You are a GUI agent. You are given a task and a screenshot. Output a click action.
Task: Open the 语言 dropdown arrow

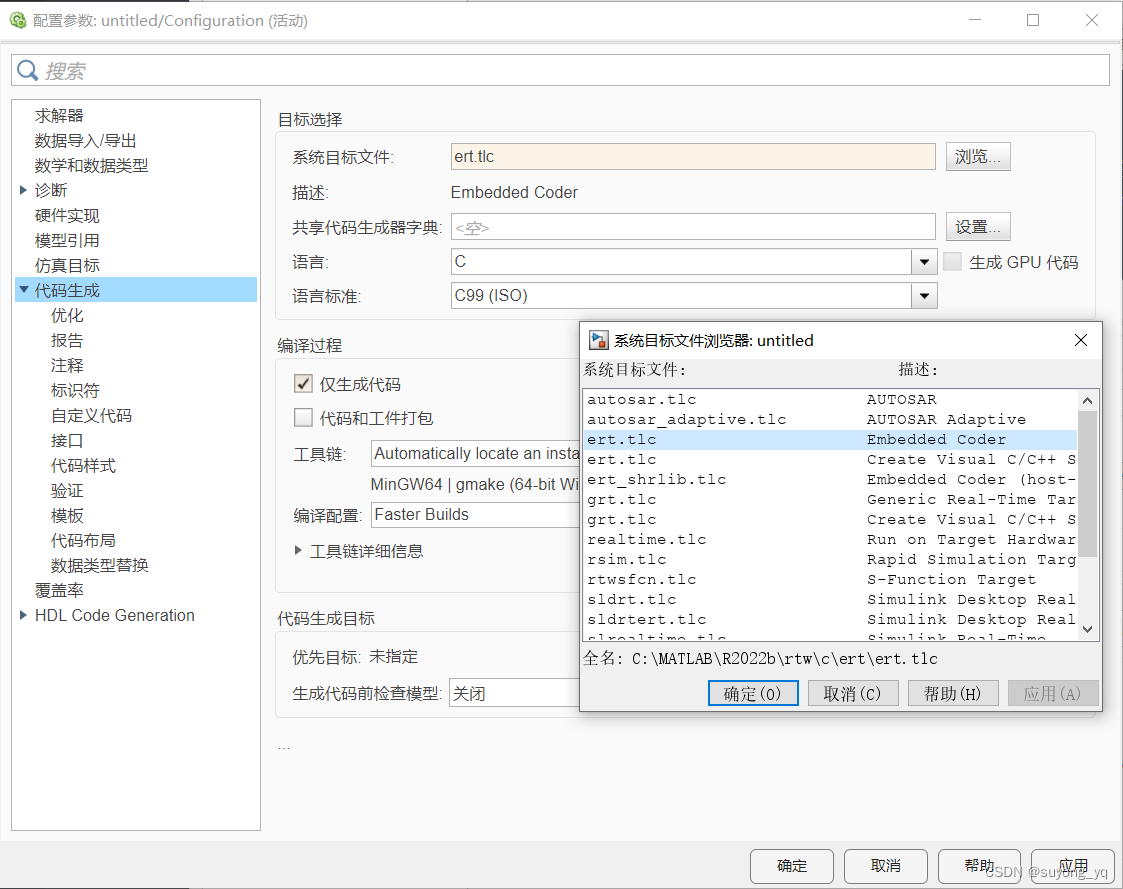point(924,262)
